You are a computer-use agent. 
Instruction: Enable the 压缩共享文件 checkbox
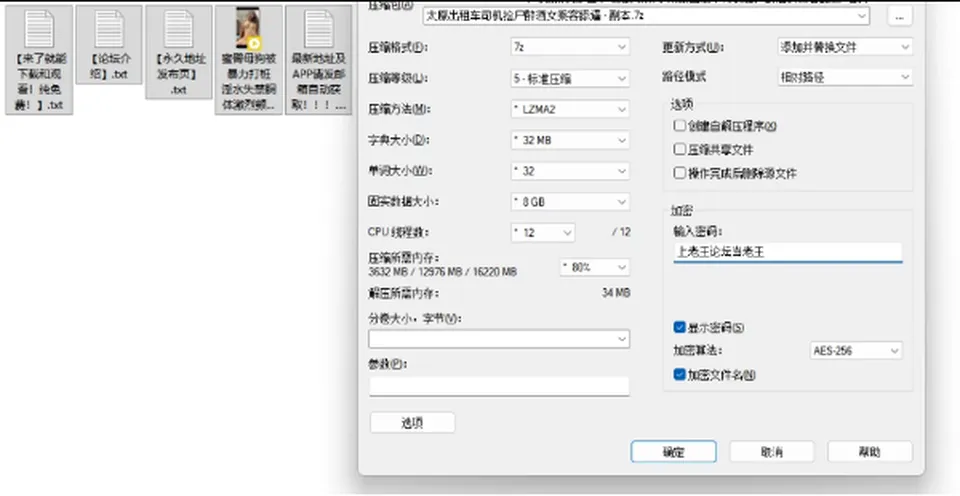pyautogui.click(x=679, y=149)
